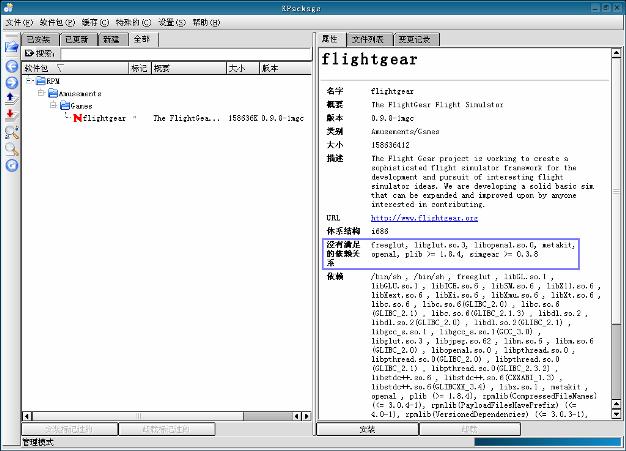Go forward with the right arrow icon
Screen dimensions: 626x451
pyautogui.click(x=12, y=83)
